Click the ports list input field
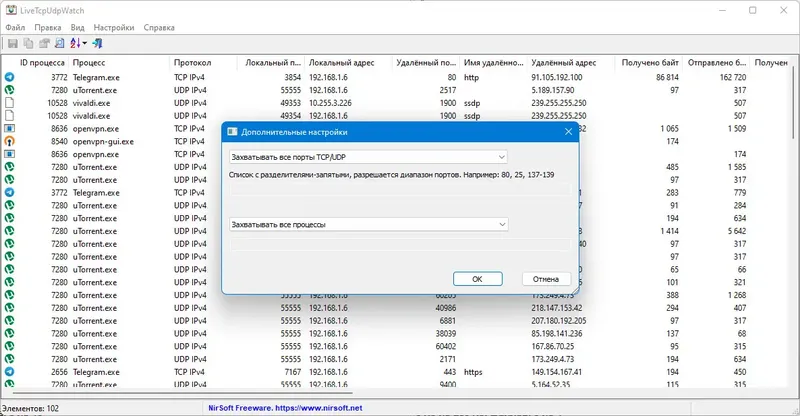This screenshot has height=416, width=800. pyautogui.click(x=400, y=190)
